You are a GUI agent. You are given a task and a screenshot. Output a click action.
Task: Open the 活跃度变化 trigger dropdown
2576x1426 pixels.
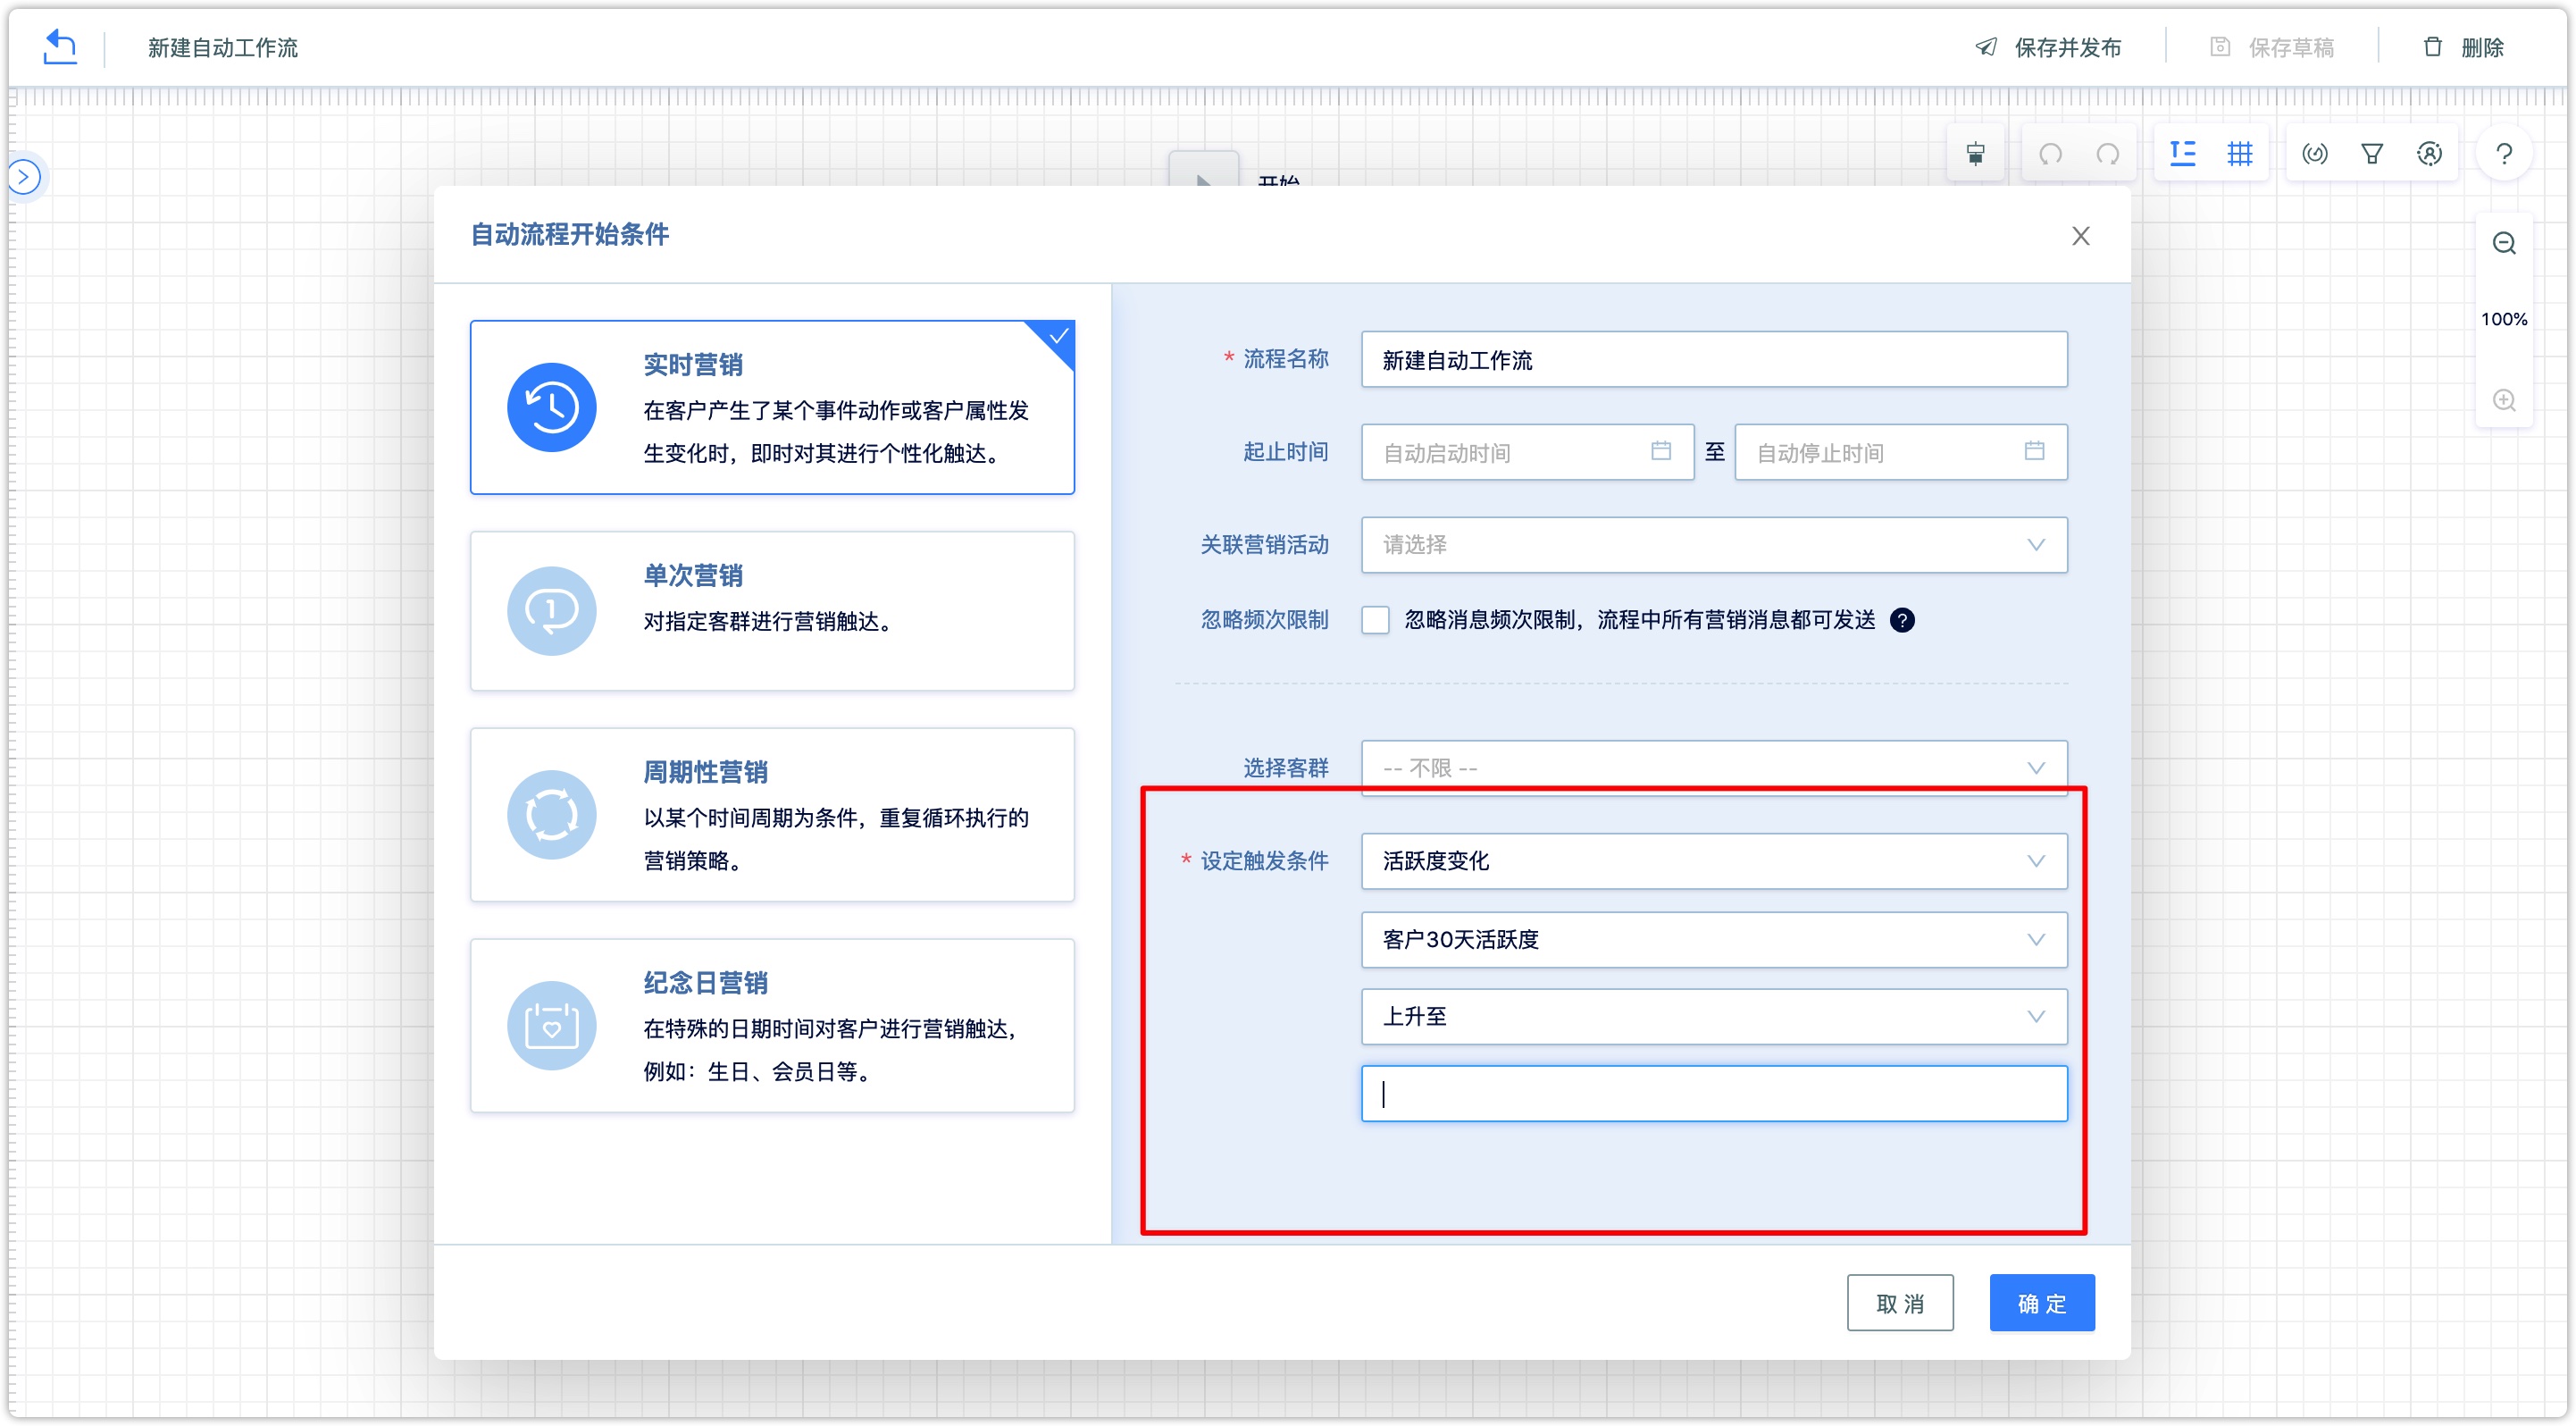1714,860
